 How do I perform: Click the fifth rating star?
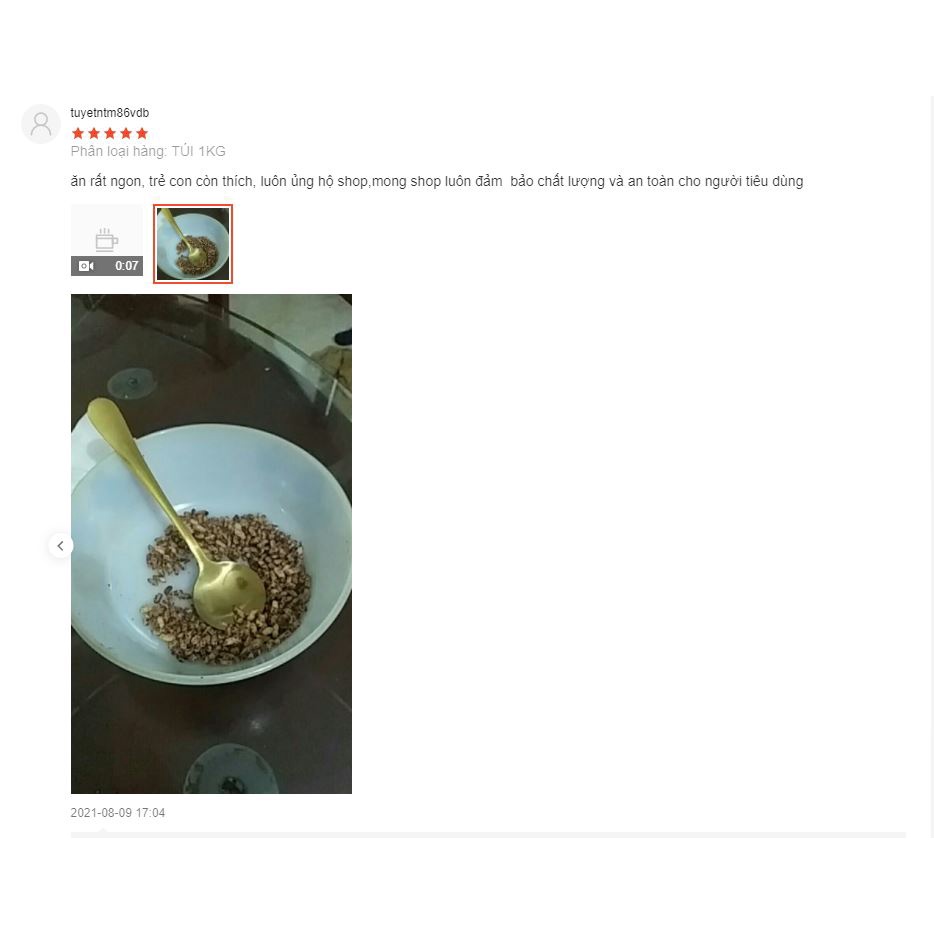[142, 133]
